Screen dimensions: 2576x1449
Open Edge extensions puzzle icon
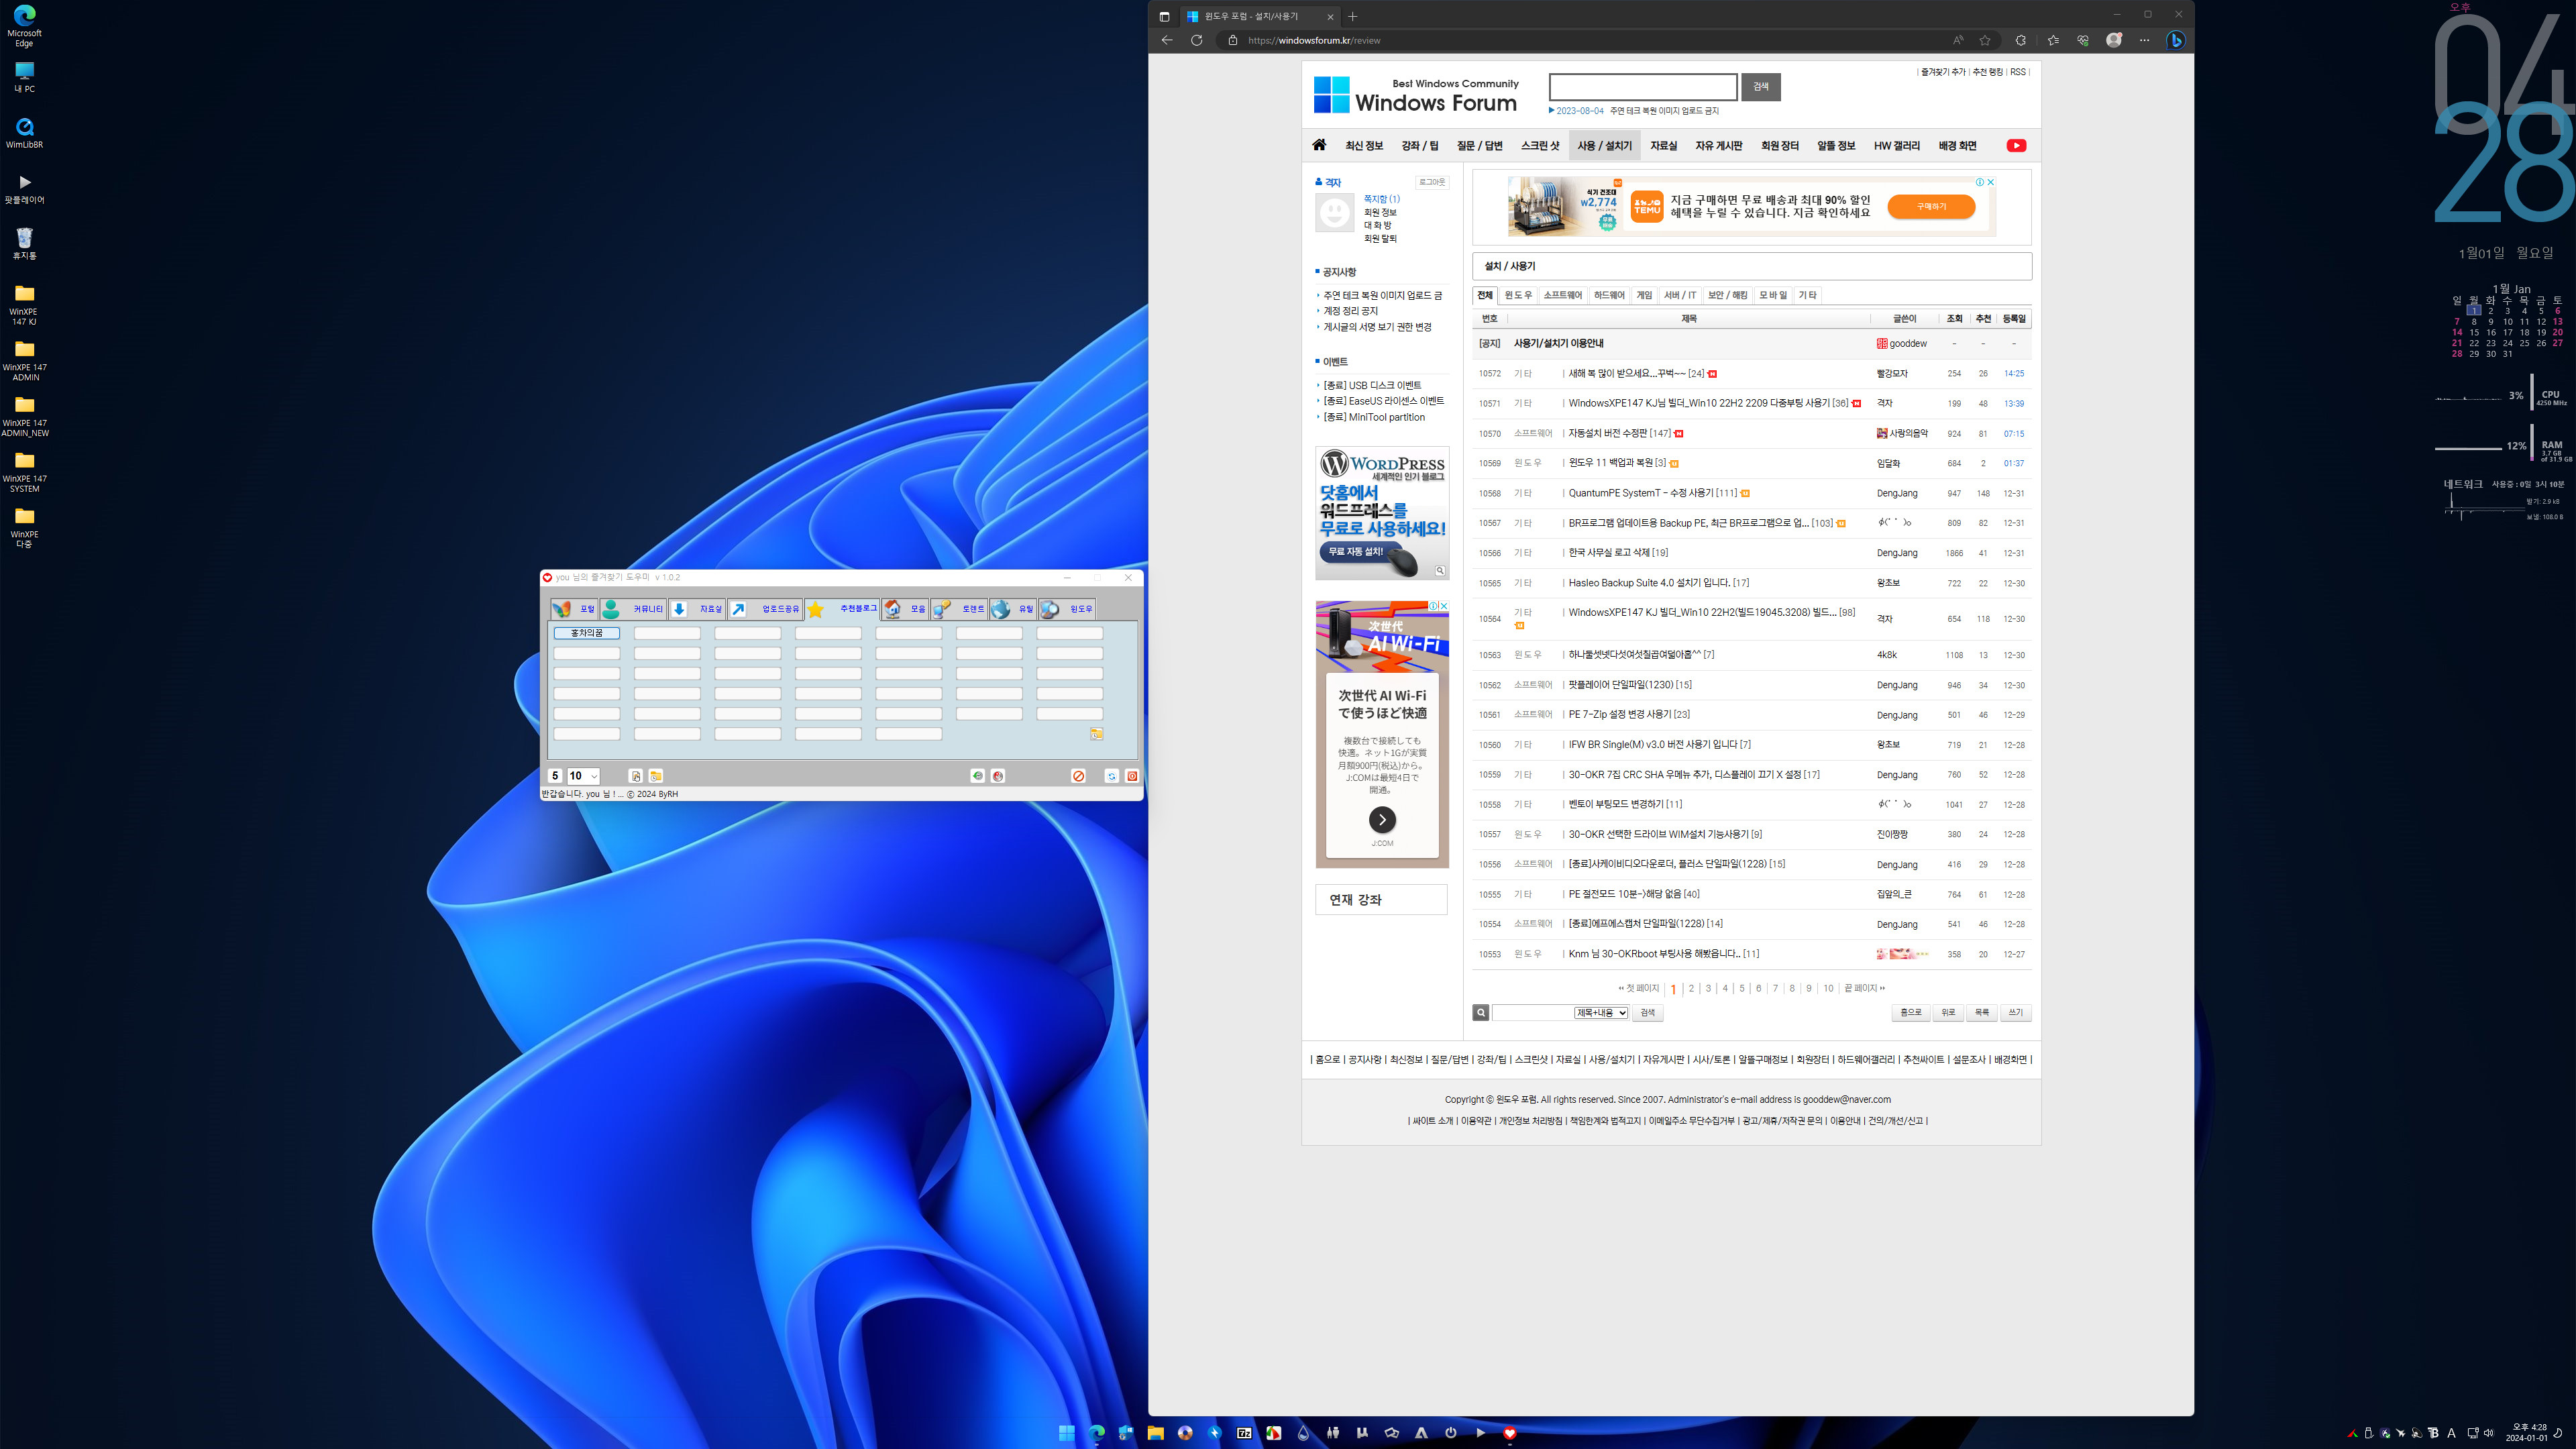[x=2021, y=40]
